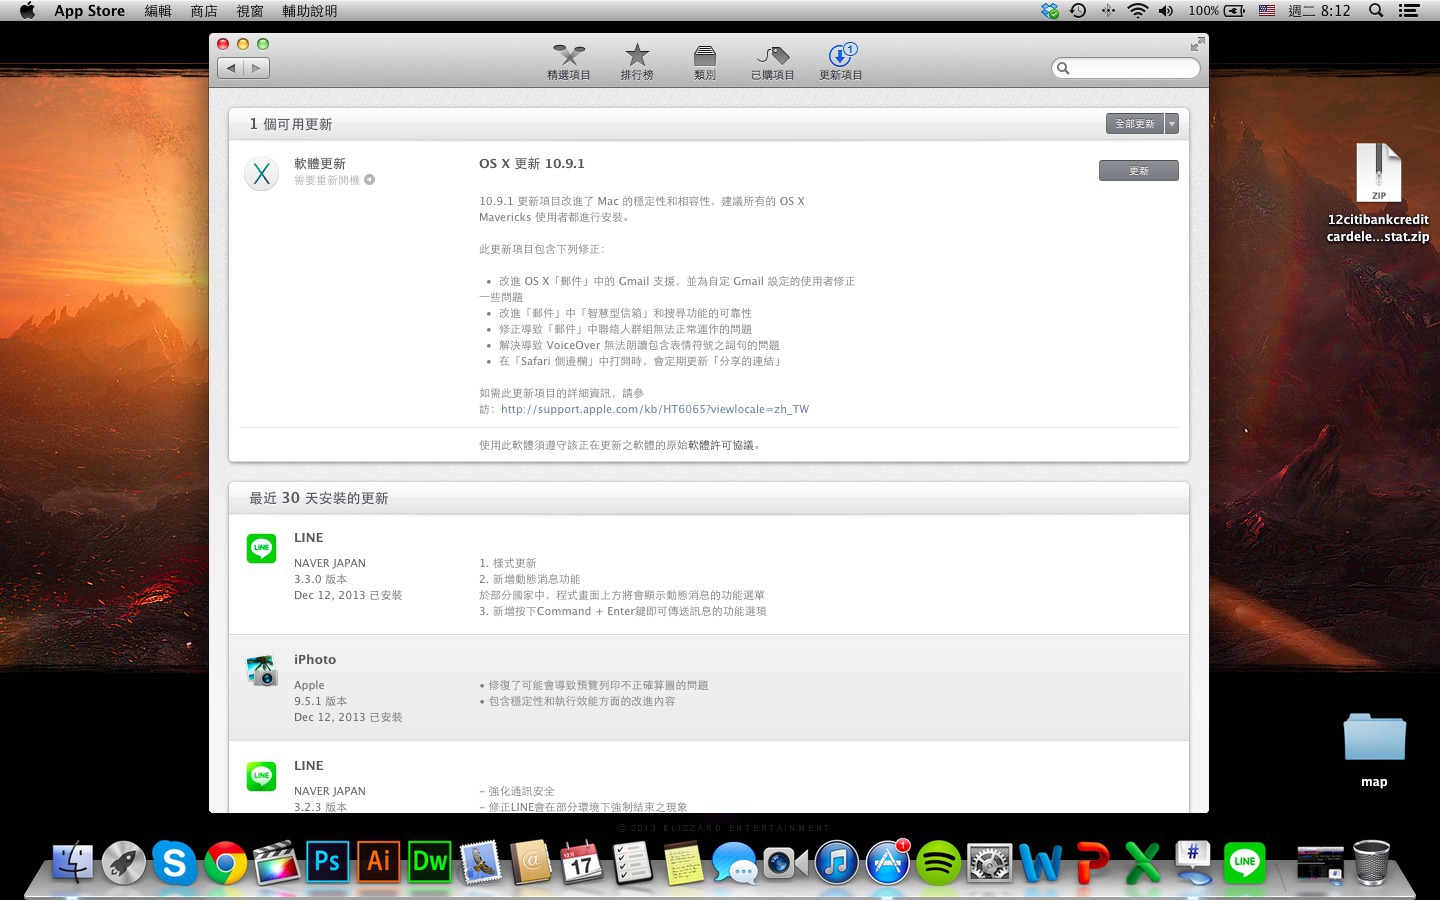Viewport: 1440px width, 900px height.
Task: Go back with the left arrow button
Action: click(x=231, y=68)
